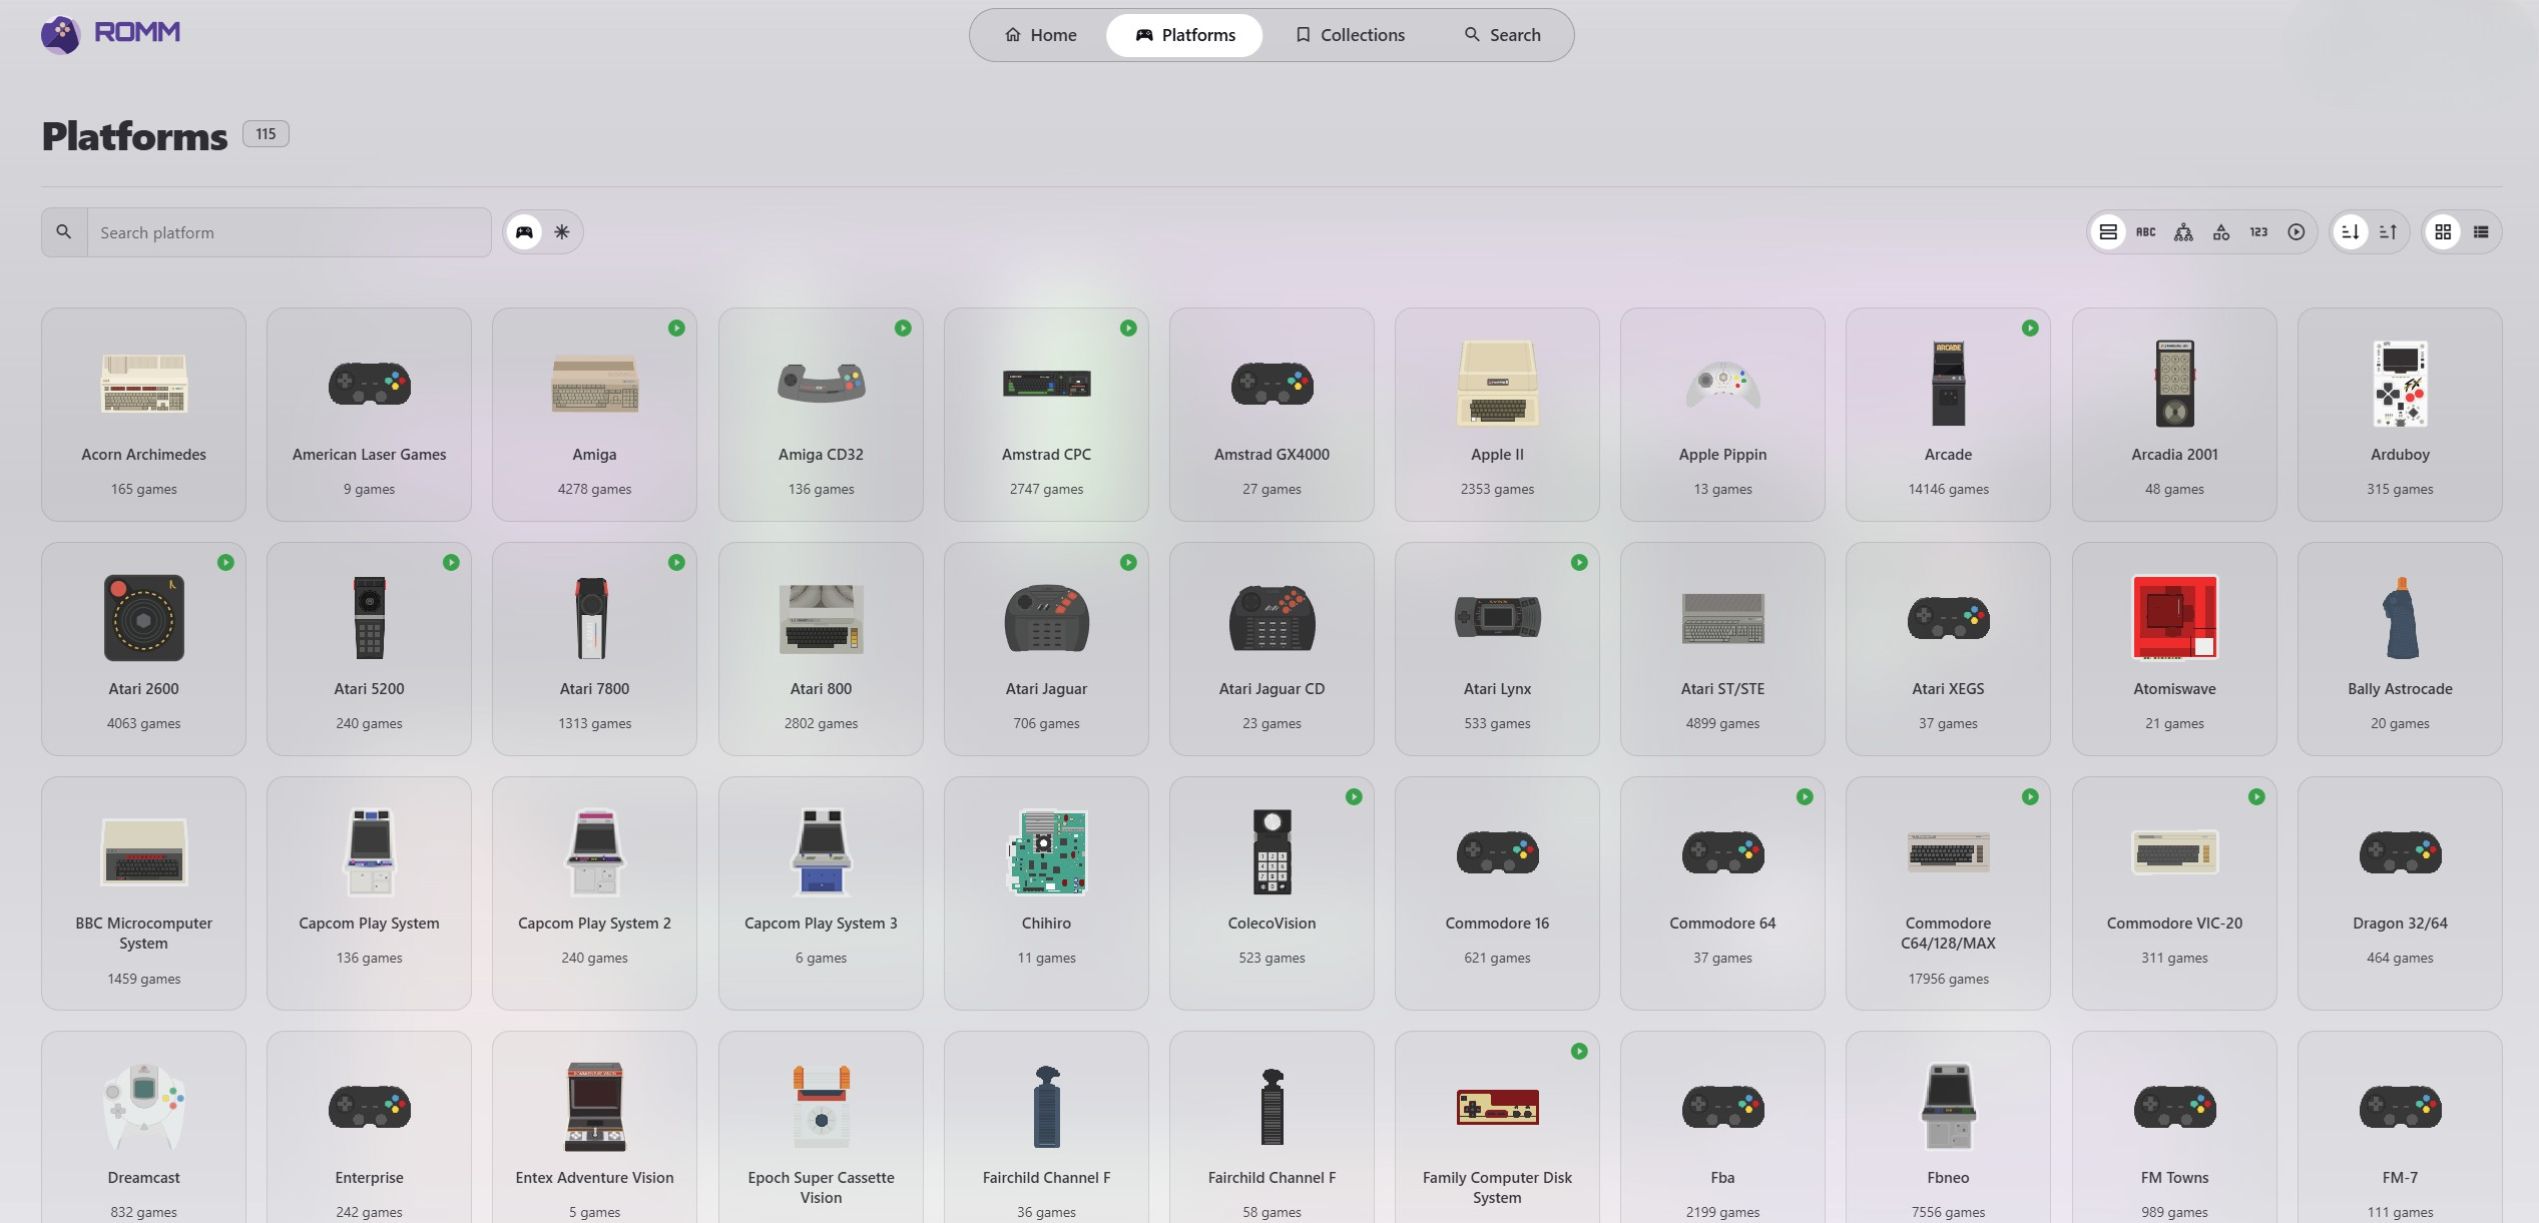This screenshot has height=1223, width=2539.
Task: Select the Fbneo platform title
Action: [x=1948, y=1178]
